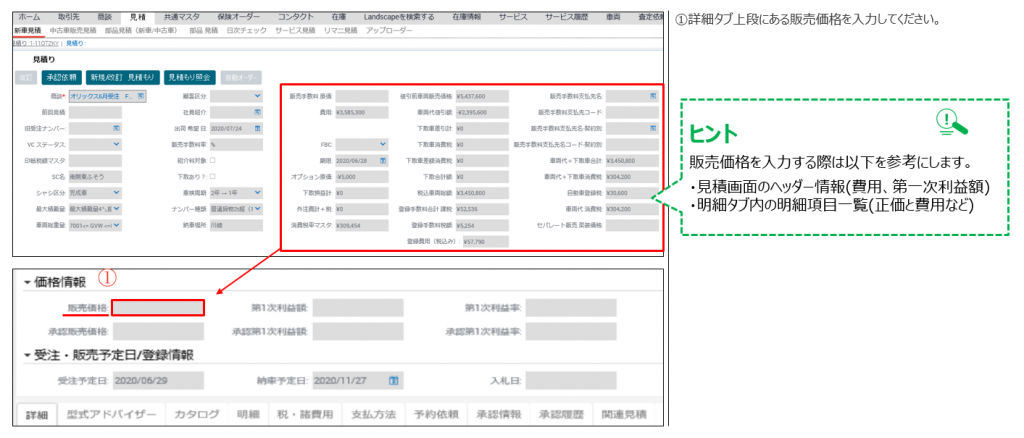Screen dimensions: 1024x438
Task: Switch to the 明細 tab
Action: tap(246, 414)
